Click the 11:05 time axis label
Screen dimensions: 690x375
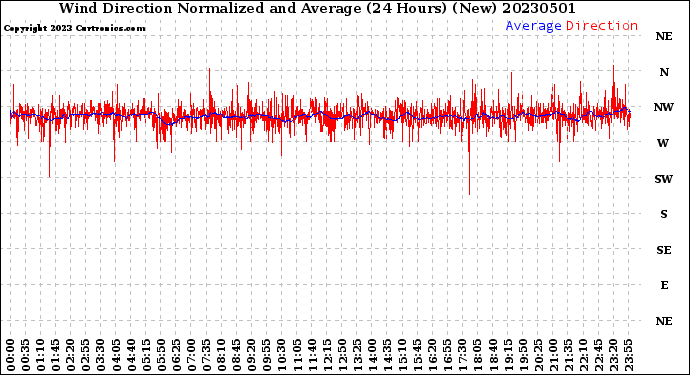tap(297, 355)
